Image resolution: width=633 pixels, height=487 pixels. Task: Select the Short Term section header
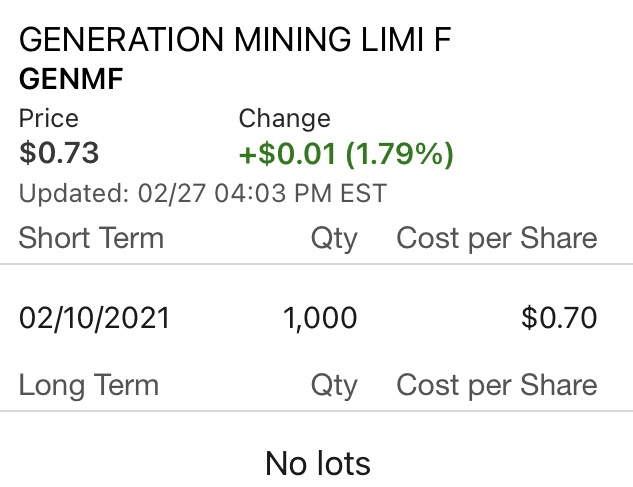(91, 238)
